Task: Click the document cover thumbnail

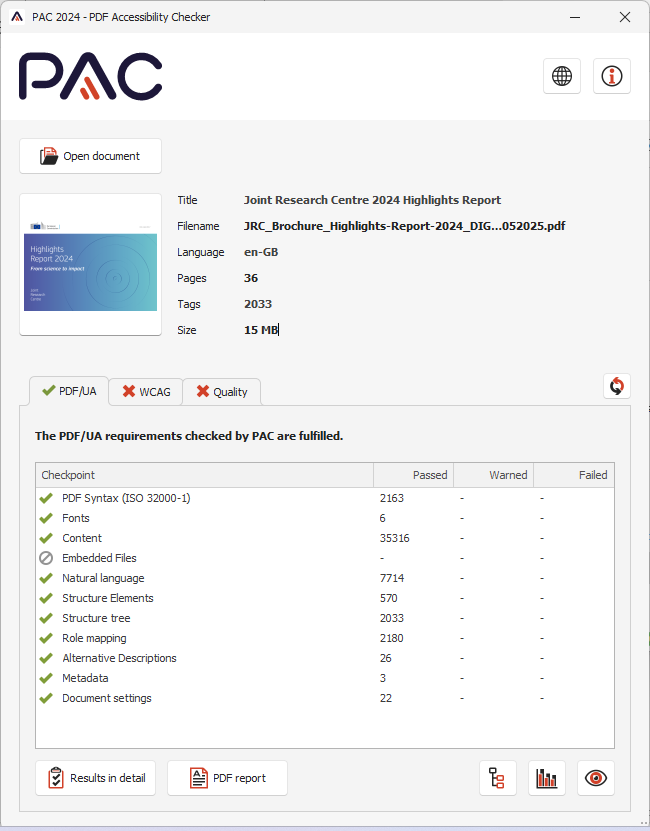Action: coord(91,264)
